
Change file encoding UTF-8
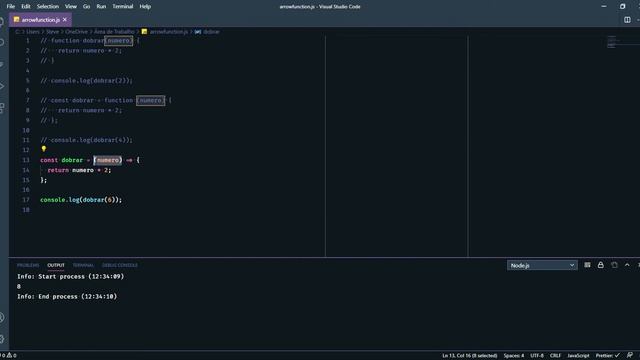point(537,356)
